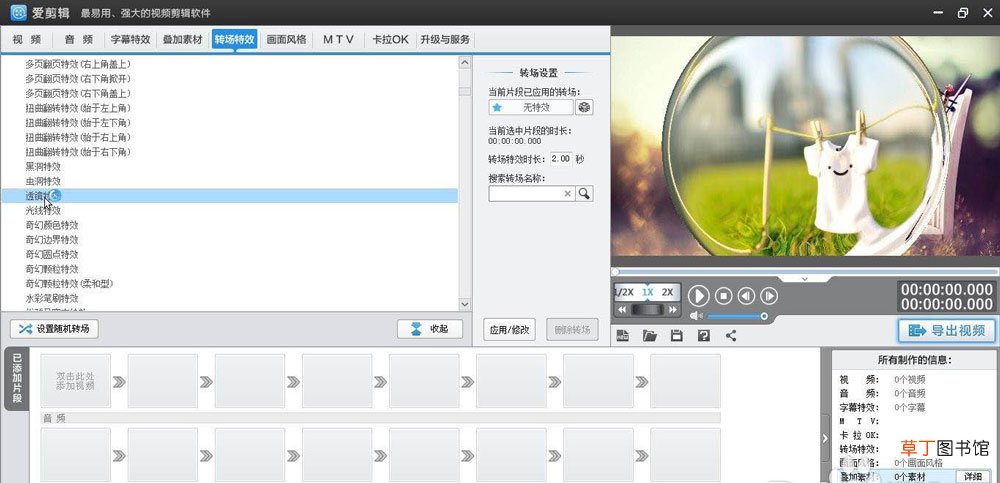This screenshot has width=1000, height=483.
Task: Open the 字幕特效 tab
Action: [130, 39]
